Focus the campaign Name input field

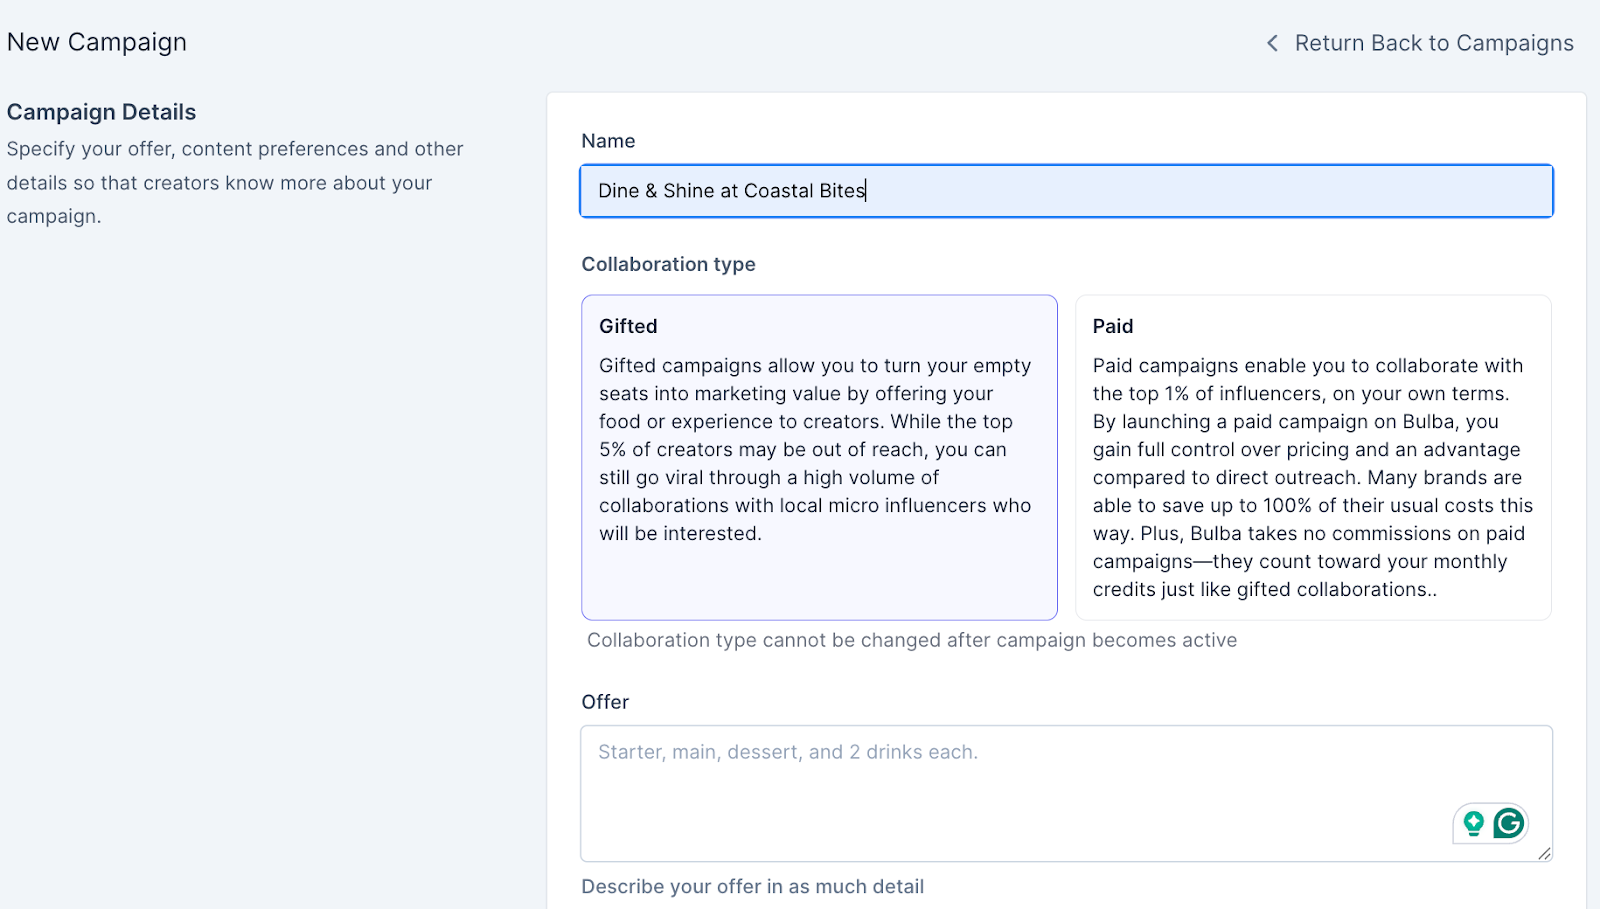1066,191
